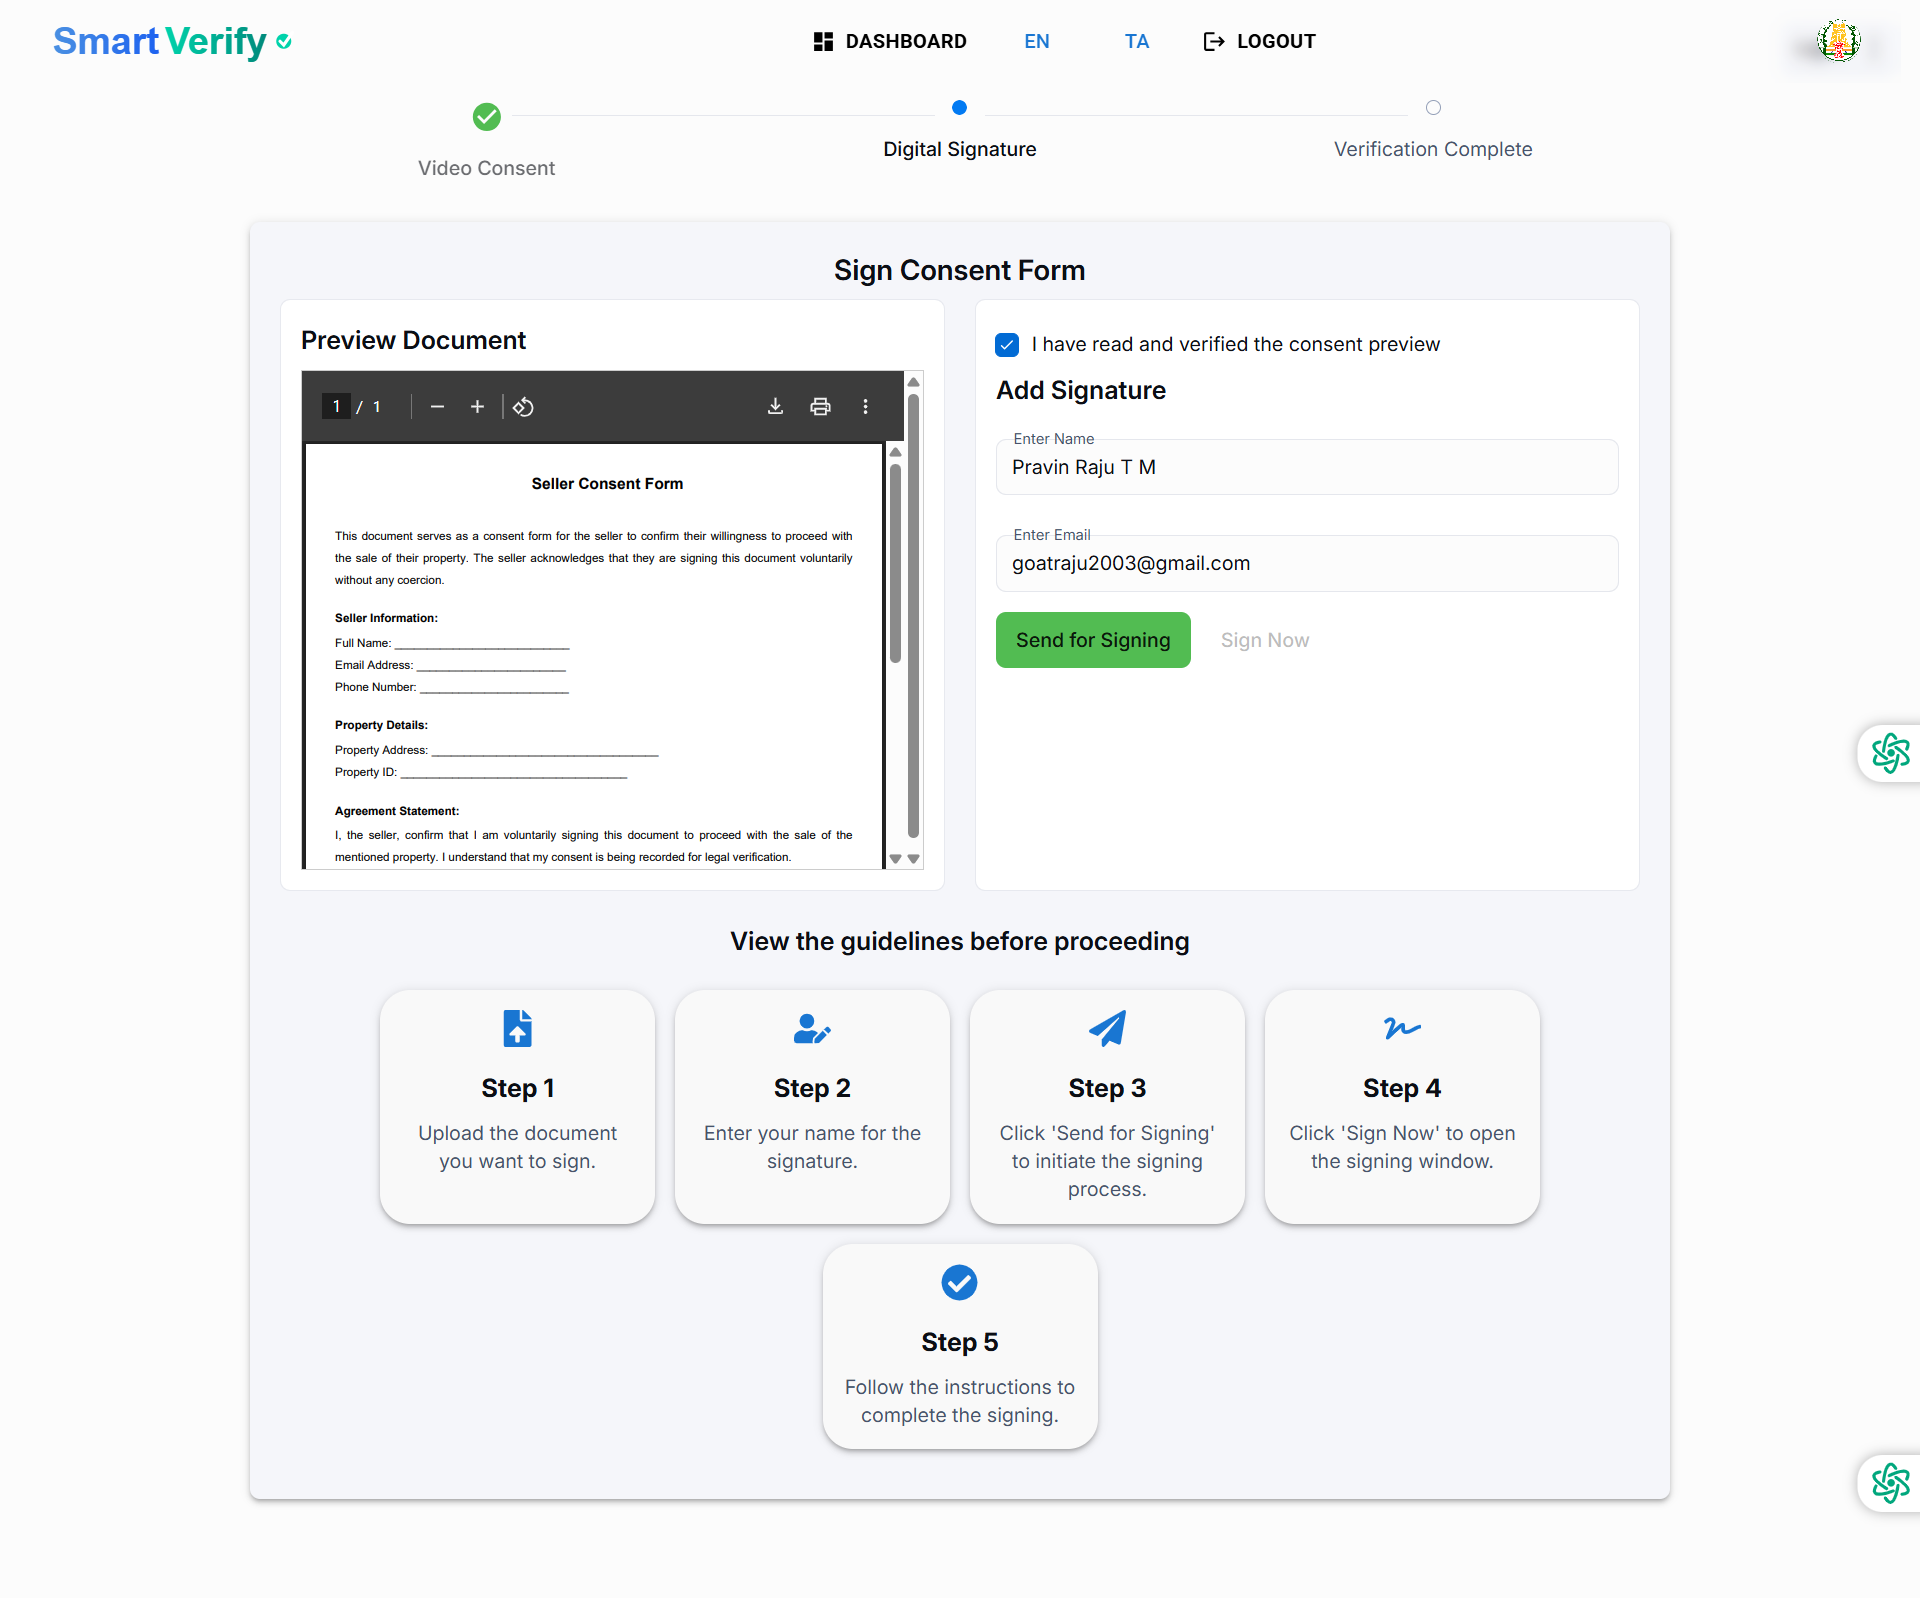This screenshot has width=1920, height=1598.
Task: Click the PDF print icon
Action: click(820, 406)
